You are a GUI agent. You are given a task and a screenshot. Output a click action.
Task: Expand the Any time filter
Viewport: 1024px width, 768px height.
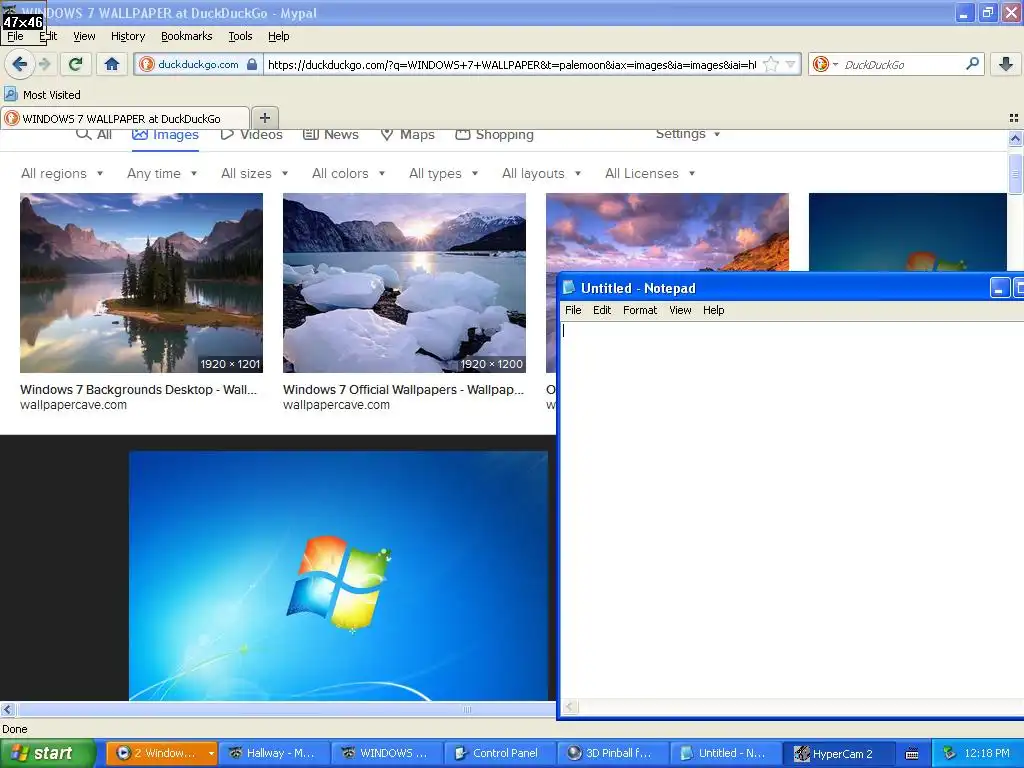[x=162, y=173]
